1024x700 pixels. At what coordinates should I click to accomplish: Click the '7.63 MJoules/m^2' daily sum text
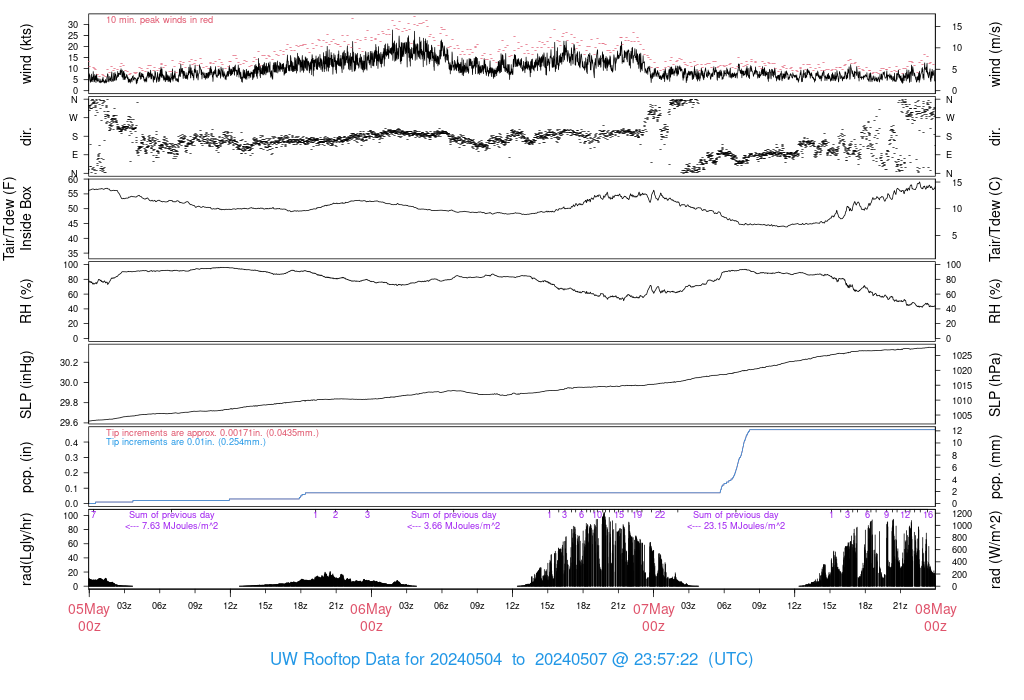pyautogui.click(x=180, y=526)
